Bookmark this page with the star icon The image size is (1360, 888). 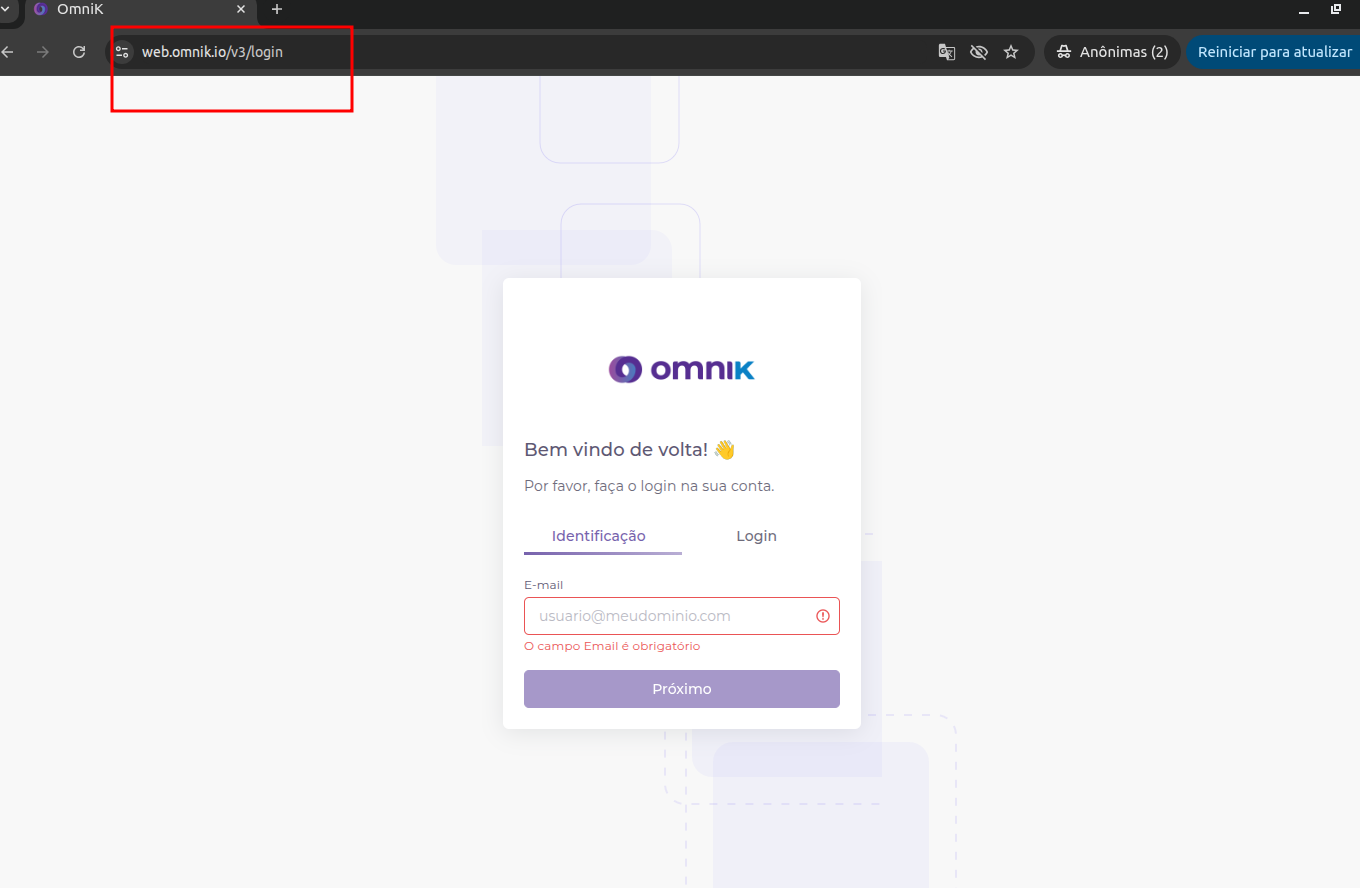pos(1011,52)
